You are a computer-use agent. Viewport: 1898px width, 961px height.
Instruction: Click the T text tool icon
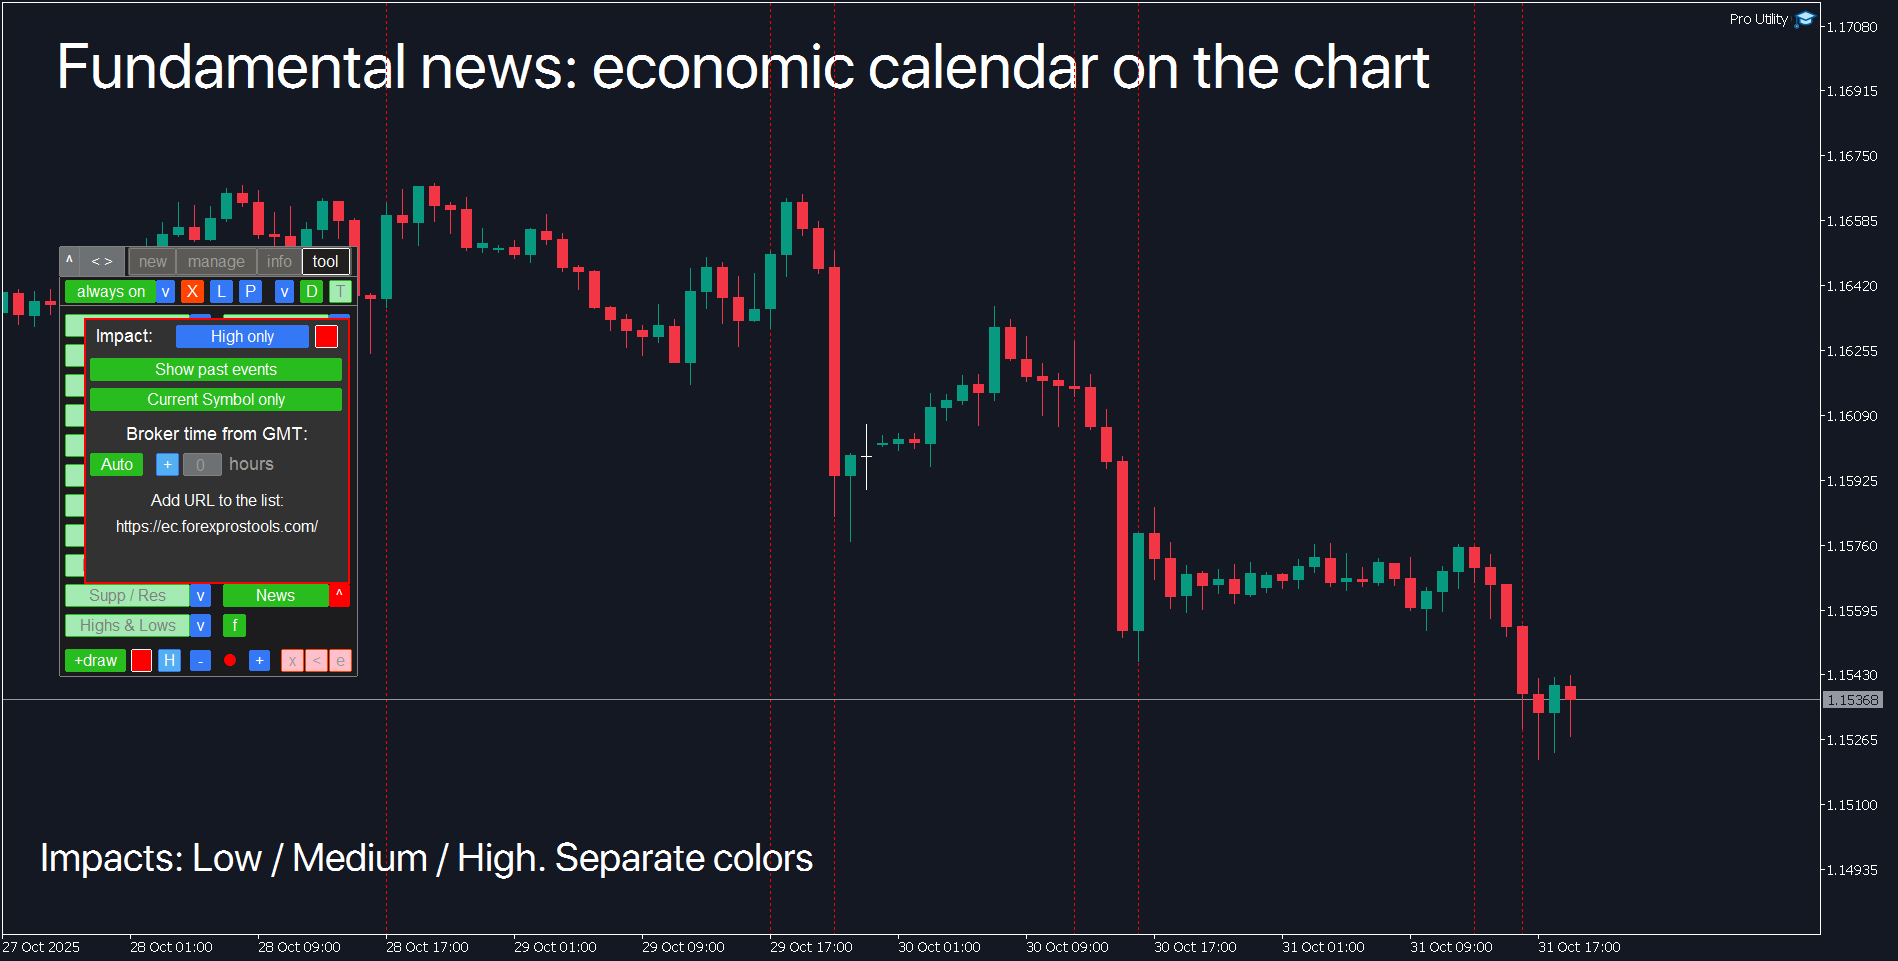[x=339, y=291]
